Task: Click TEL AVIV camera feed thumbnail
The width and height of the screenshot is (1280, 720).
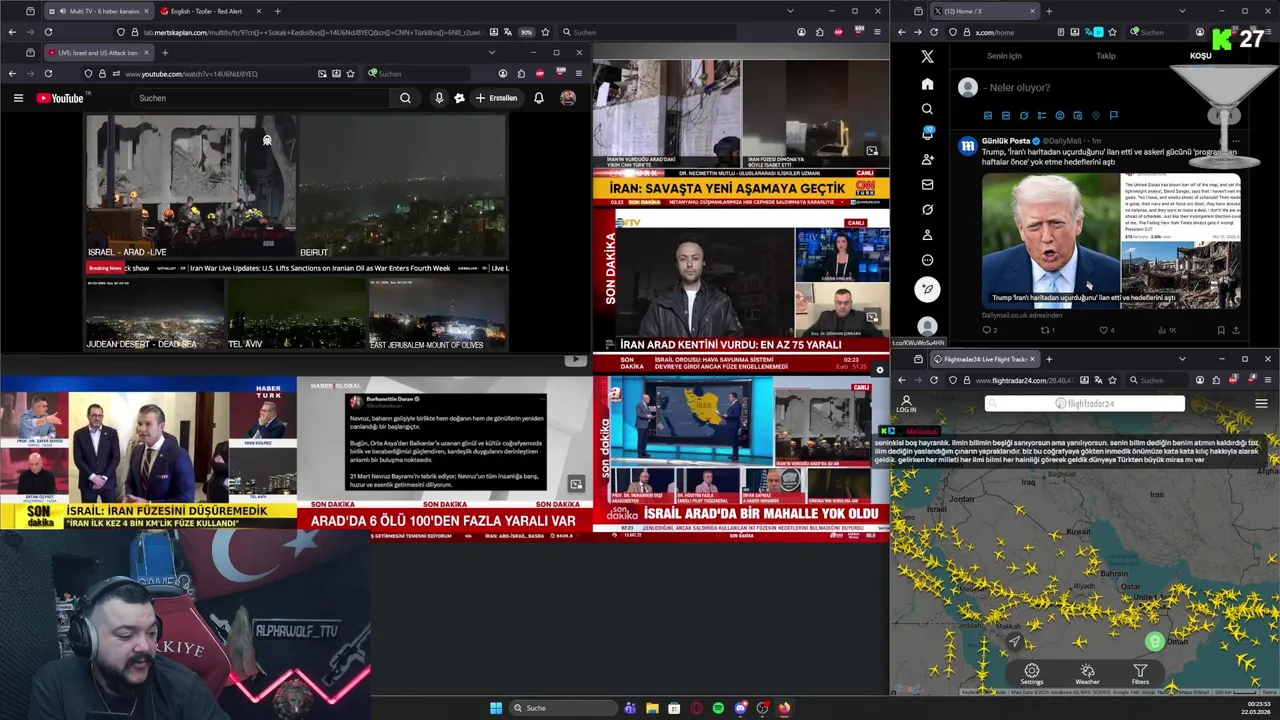Action: pos(297,314)
